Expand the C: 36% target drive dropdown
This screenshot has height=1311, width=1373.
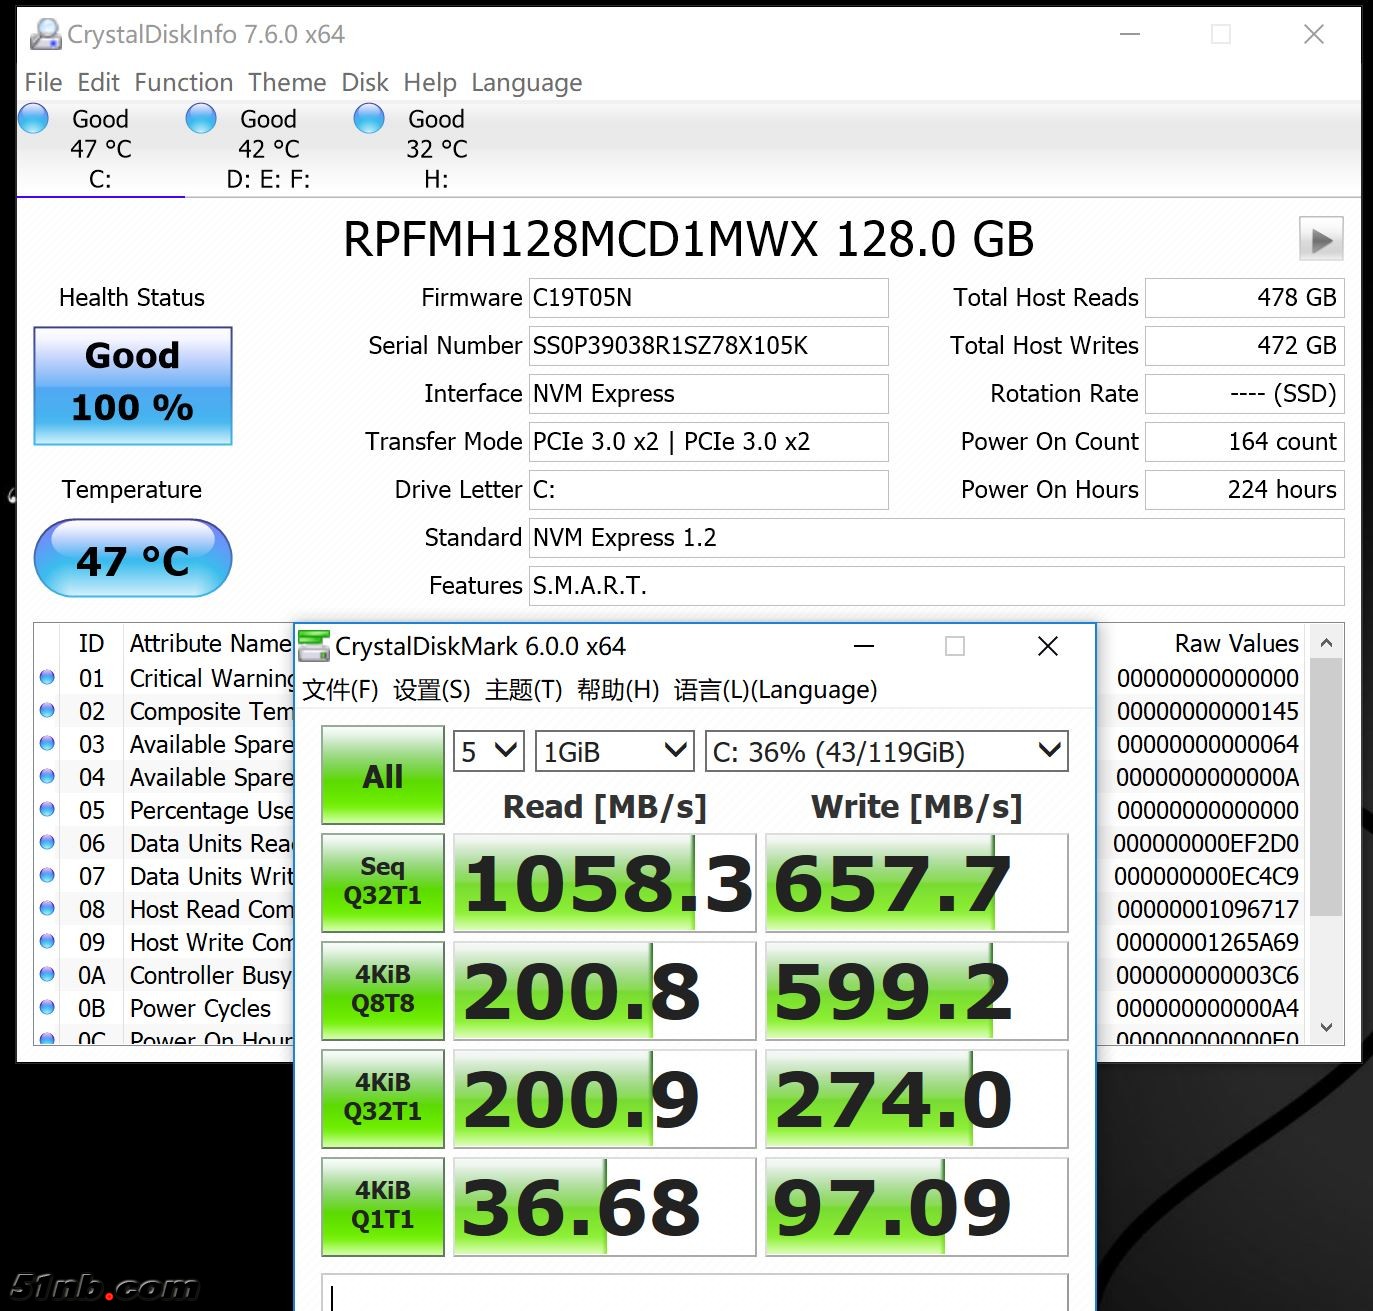tap(886, 752)
